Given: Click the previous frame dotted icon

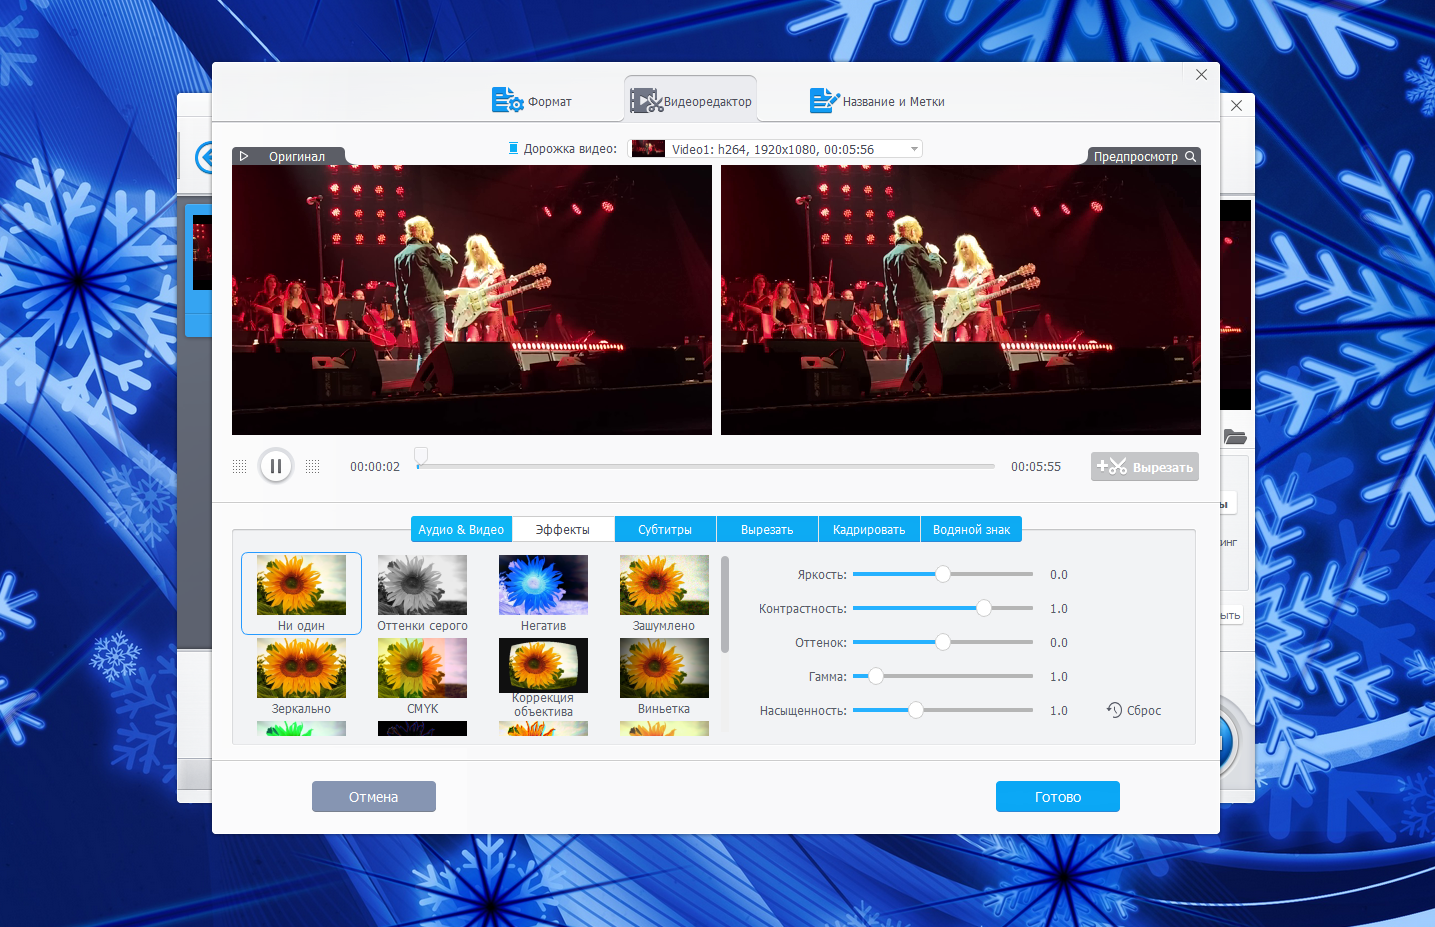Looking at the screenshot, I should coord(239,467).
